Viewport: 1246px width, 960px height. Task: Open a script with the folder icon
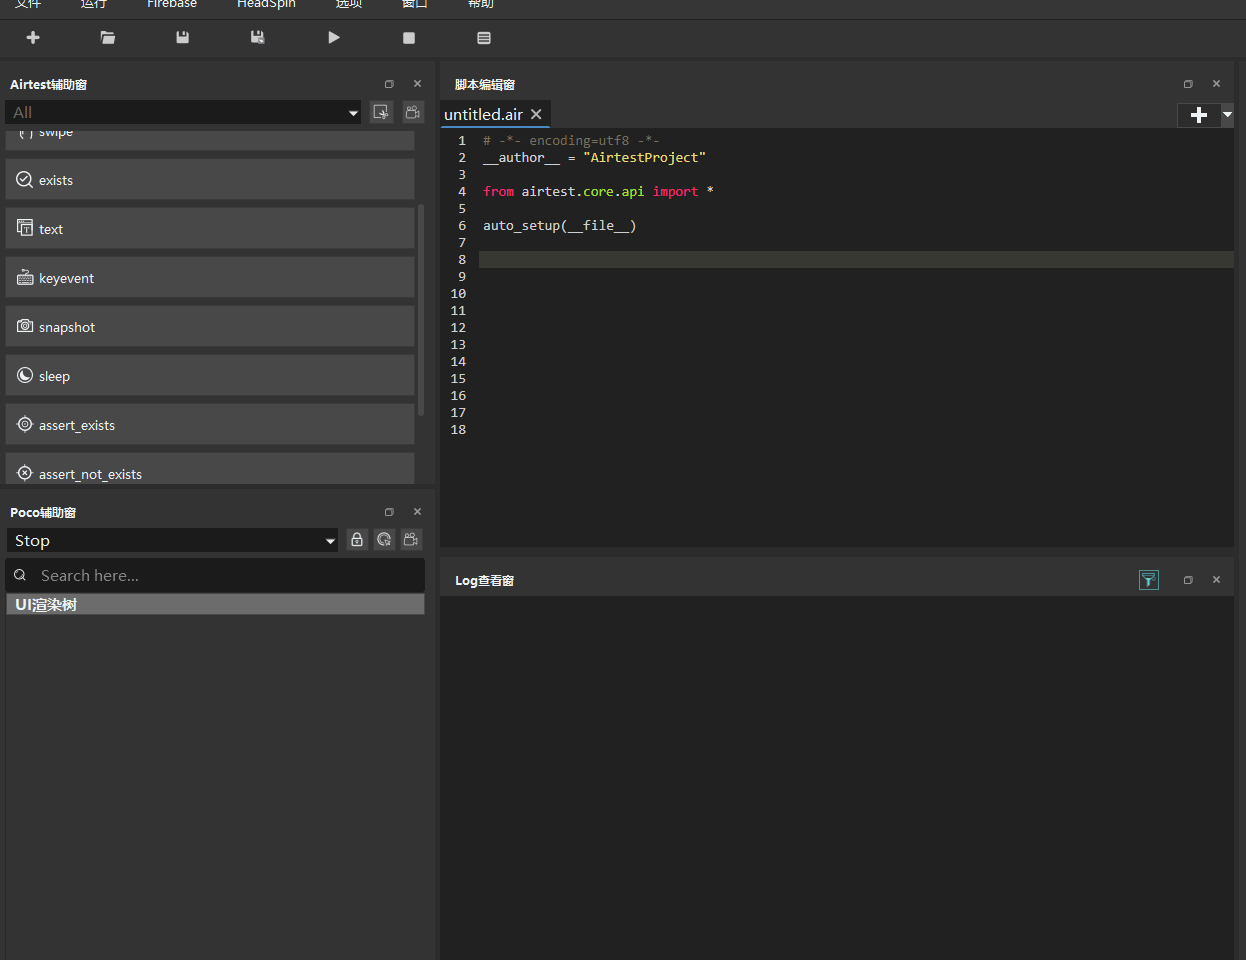108,38
